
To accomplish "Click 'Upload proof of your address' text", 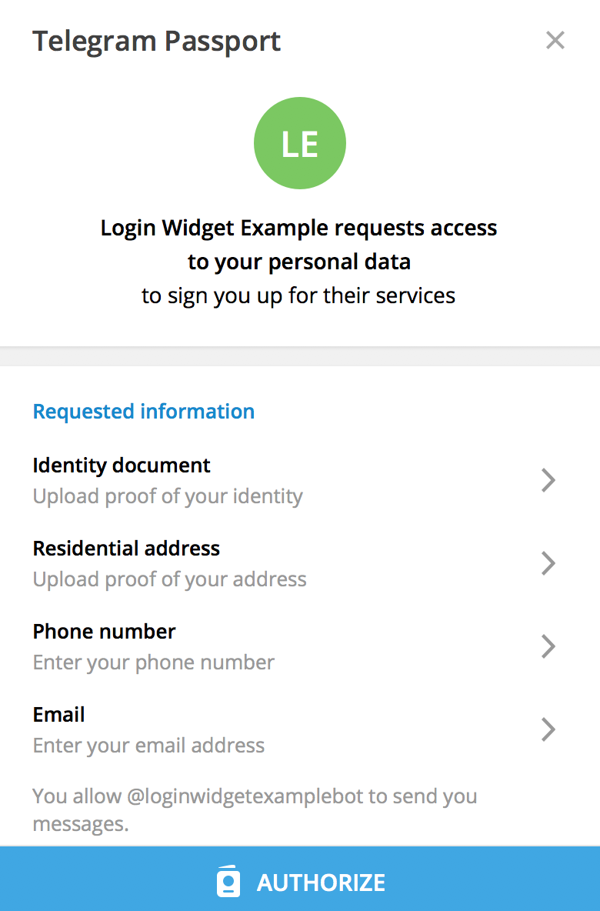I will [x=170, y=579].
